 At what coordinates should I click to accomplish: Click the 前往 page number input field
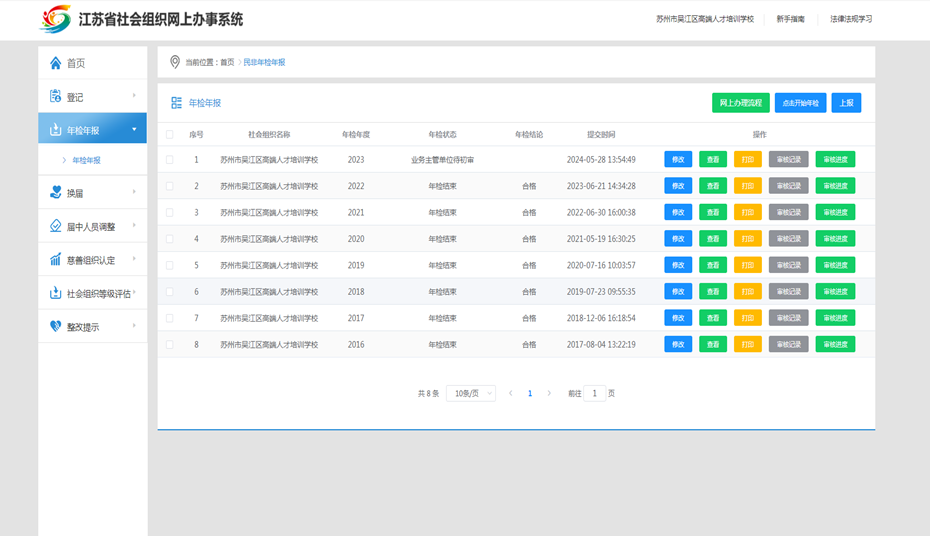coord(595,393)
